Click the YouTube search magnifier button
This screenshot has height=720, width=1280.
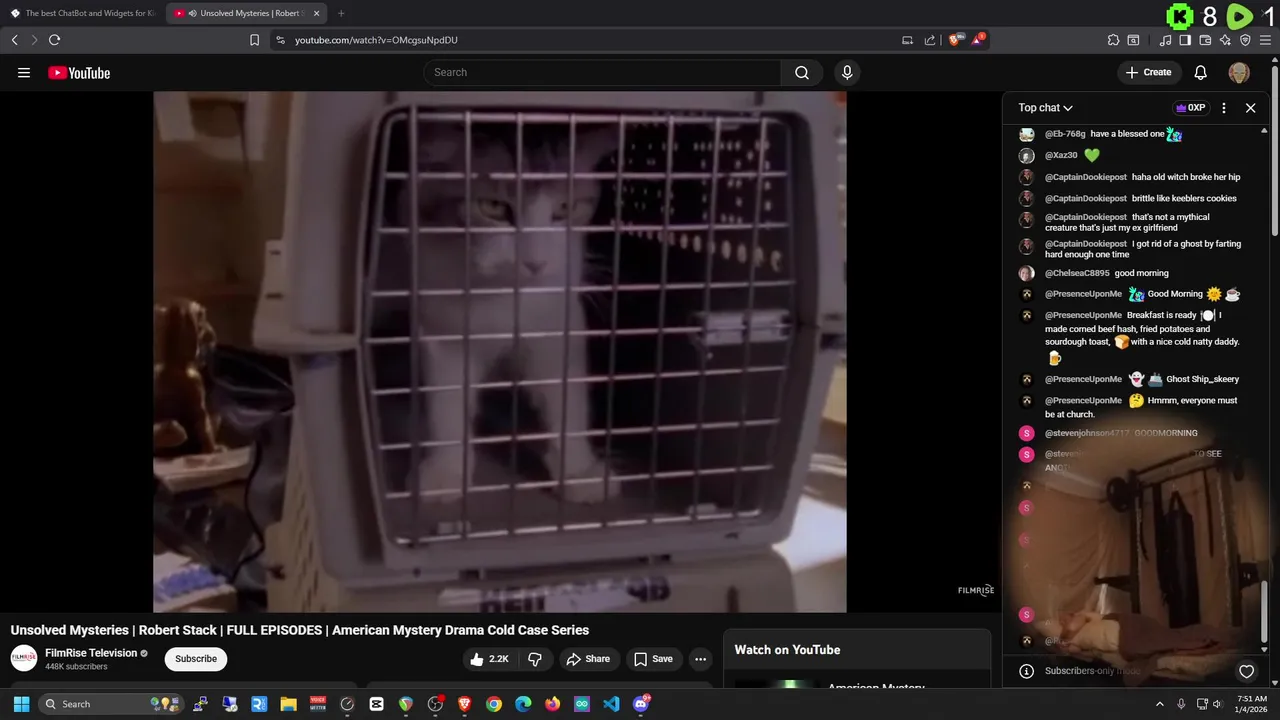click(802, 72)
